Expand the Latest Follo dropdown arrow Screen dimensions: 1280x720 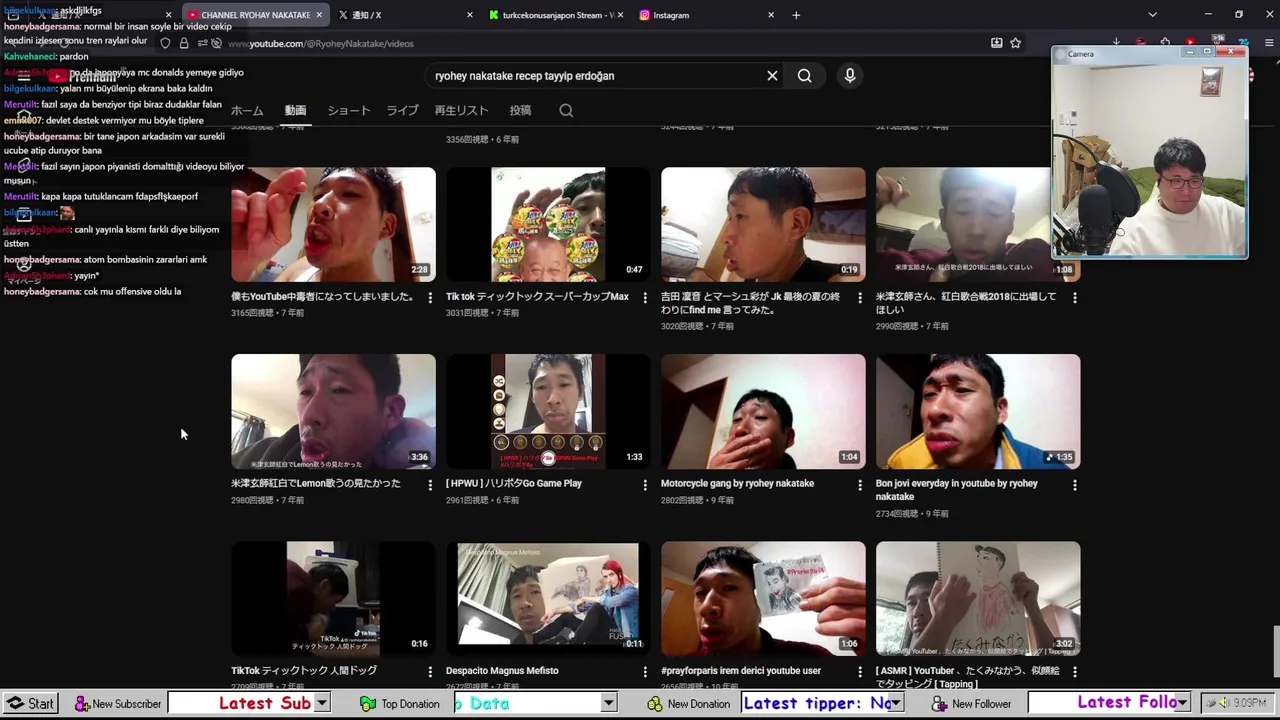tap(1183, 703)
